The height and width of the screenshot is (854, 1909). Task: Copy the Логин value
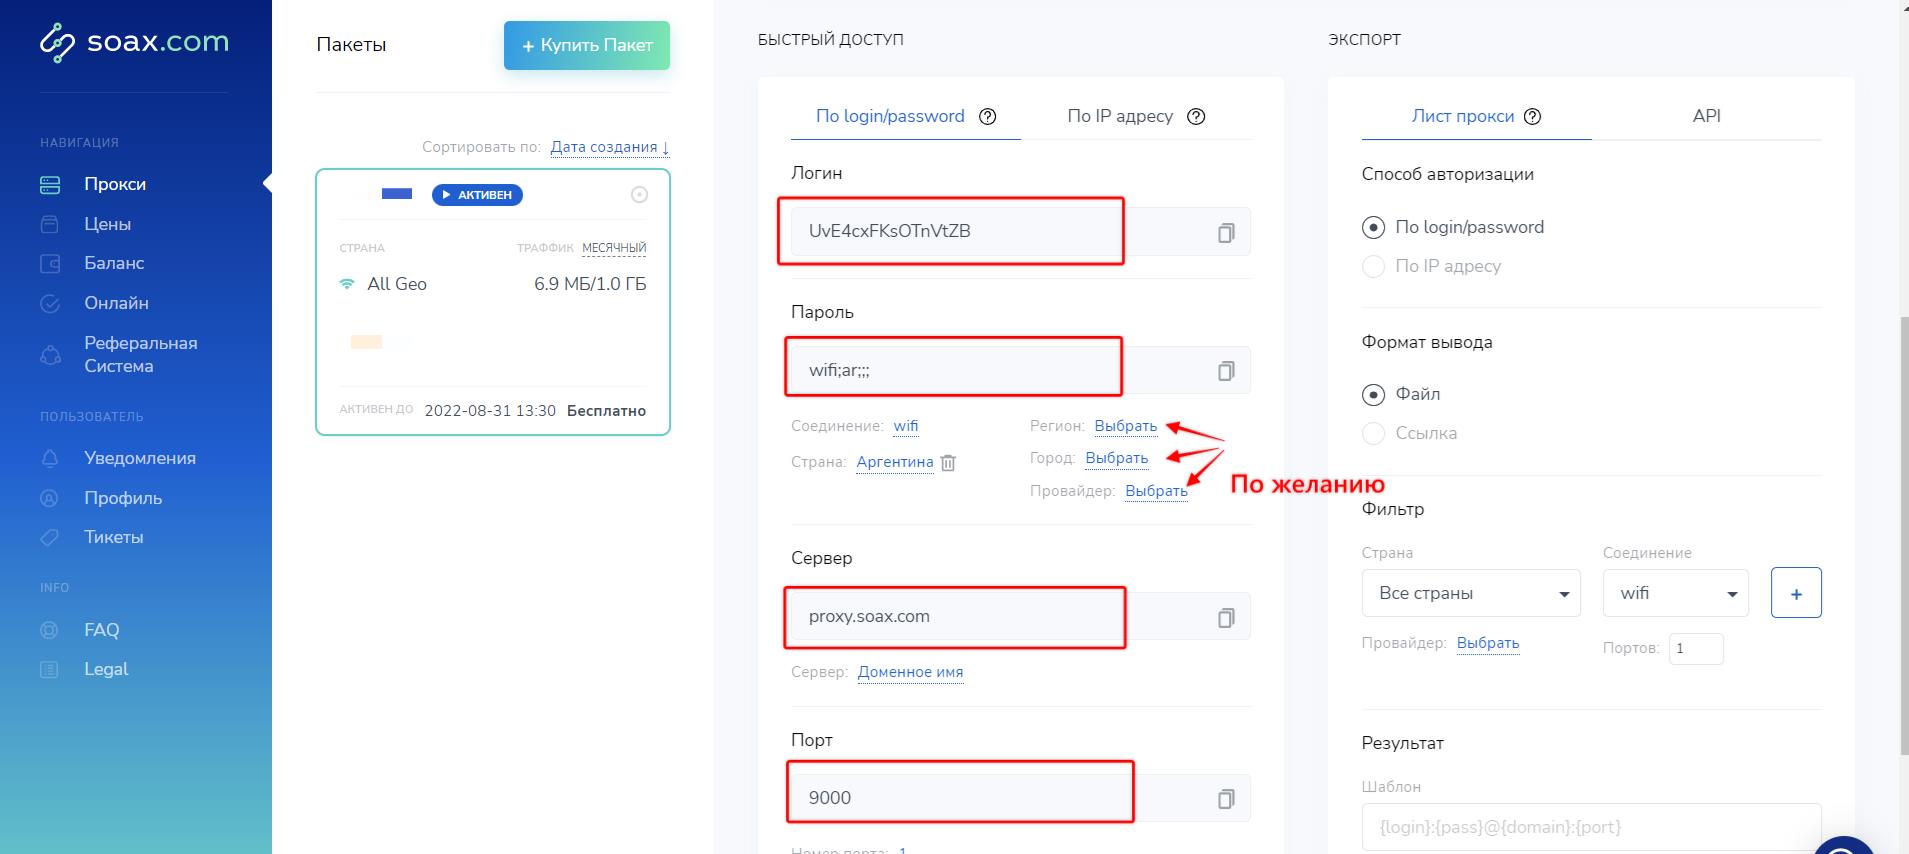1226,233
